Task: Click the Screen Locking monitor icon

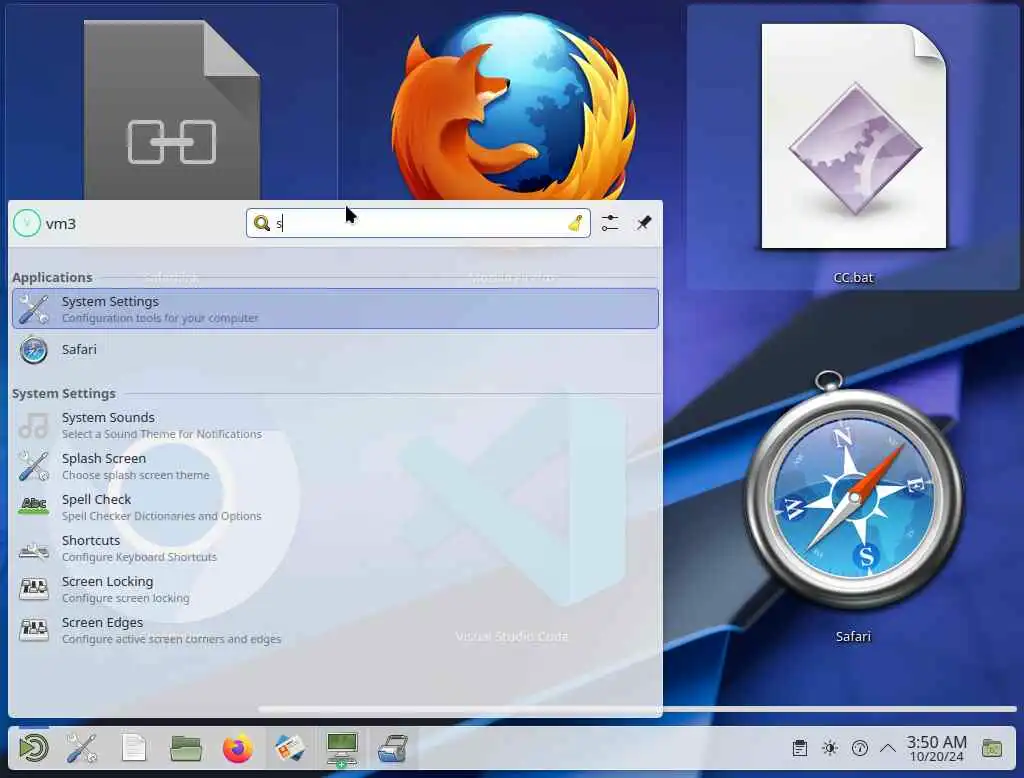Action: coord(33,589)
